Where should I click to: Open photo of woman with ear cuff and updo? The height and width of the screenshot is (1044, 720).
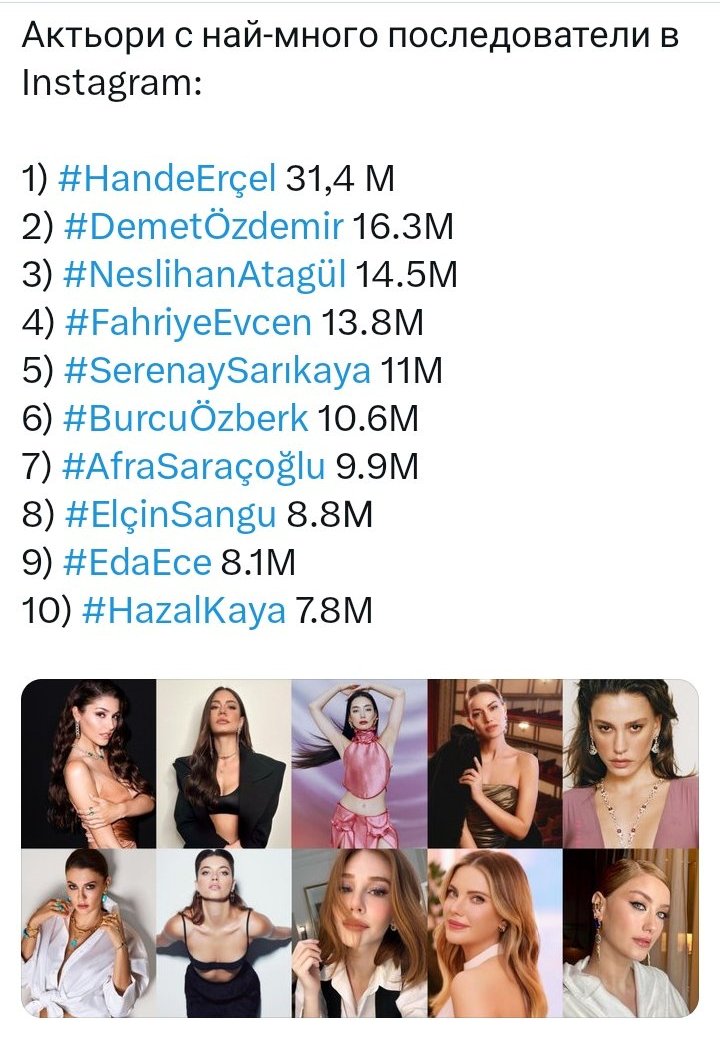pyautogui.click(x=630, y=933)
